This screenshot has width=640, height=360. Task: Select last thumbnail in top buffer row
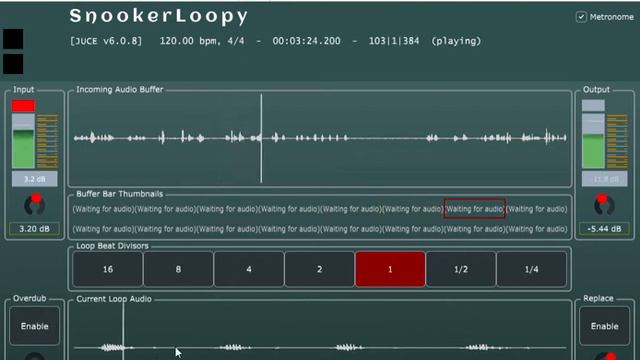(x=537, y=209)
